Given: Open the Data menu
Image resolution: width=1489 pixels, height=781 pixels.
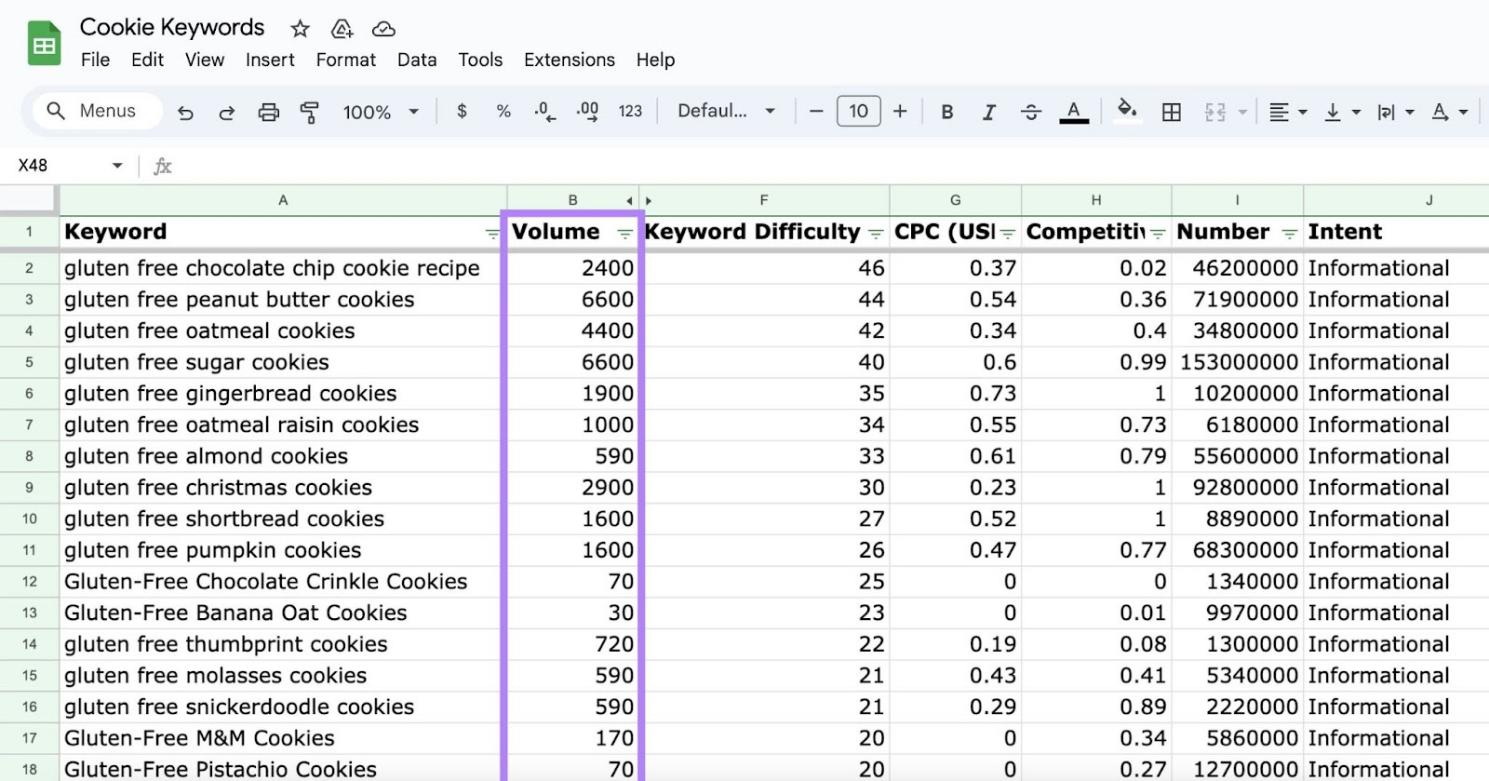Looking at the screenshot, I should [x=416, y=60].
